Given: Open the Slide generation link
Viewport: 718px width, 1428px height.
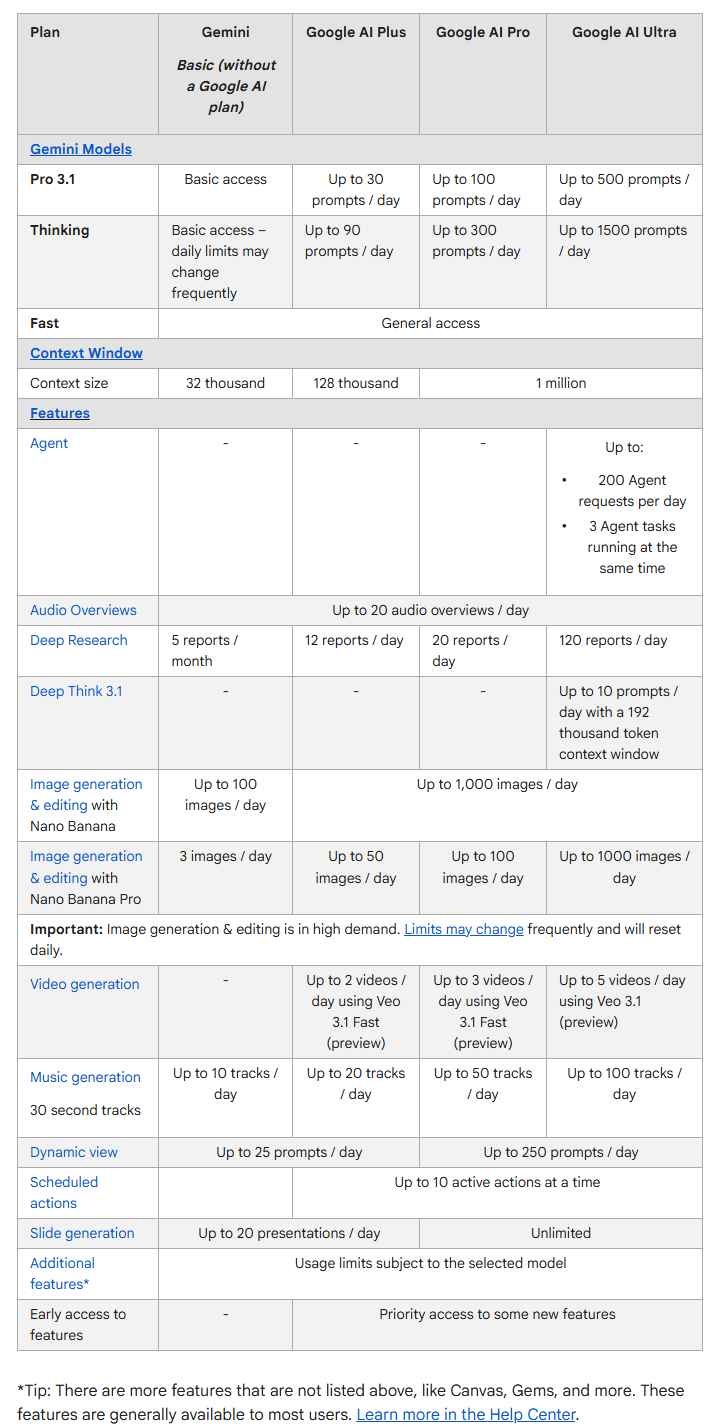Looking at the screenshot, I should point(82,1233).
